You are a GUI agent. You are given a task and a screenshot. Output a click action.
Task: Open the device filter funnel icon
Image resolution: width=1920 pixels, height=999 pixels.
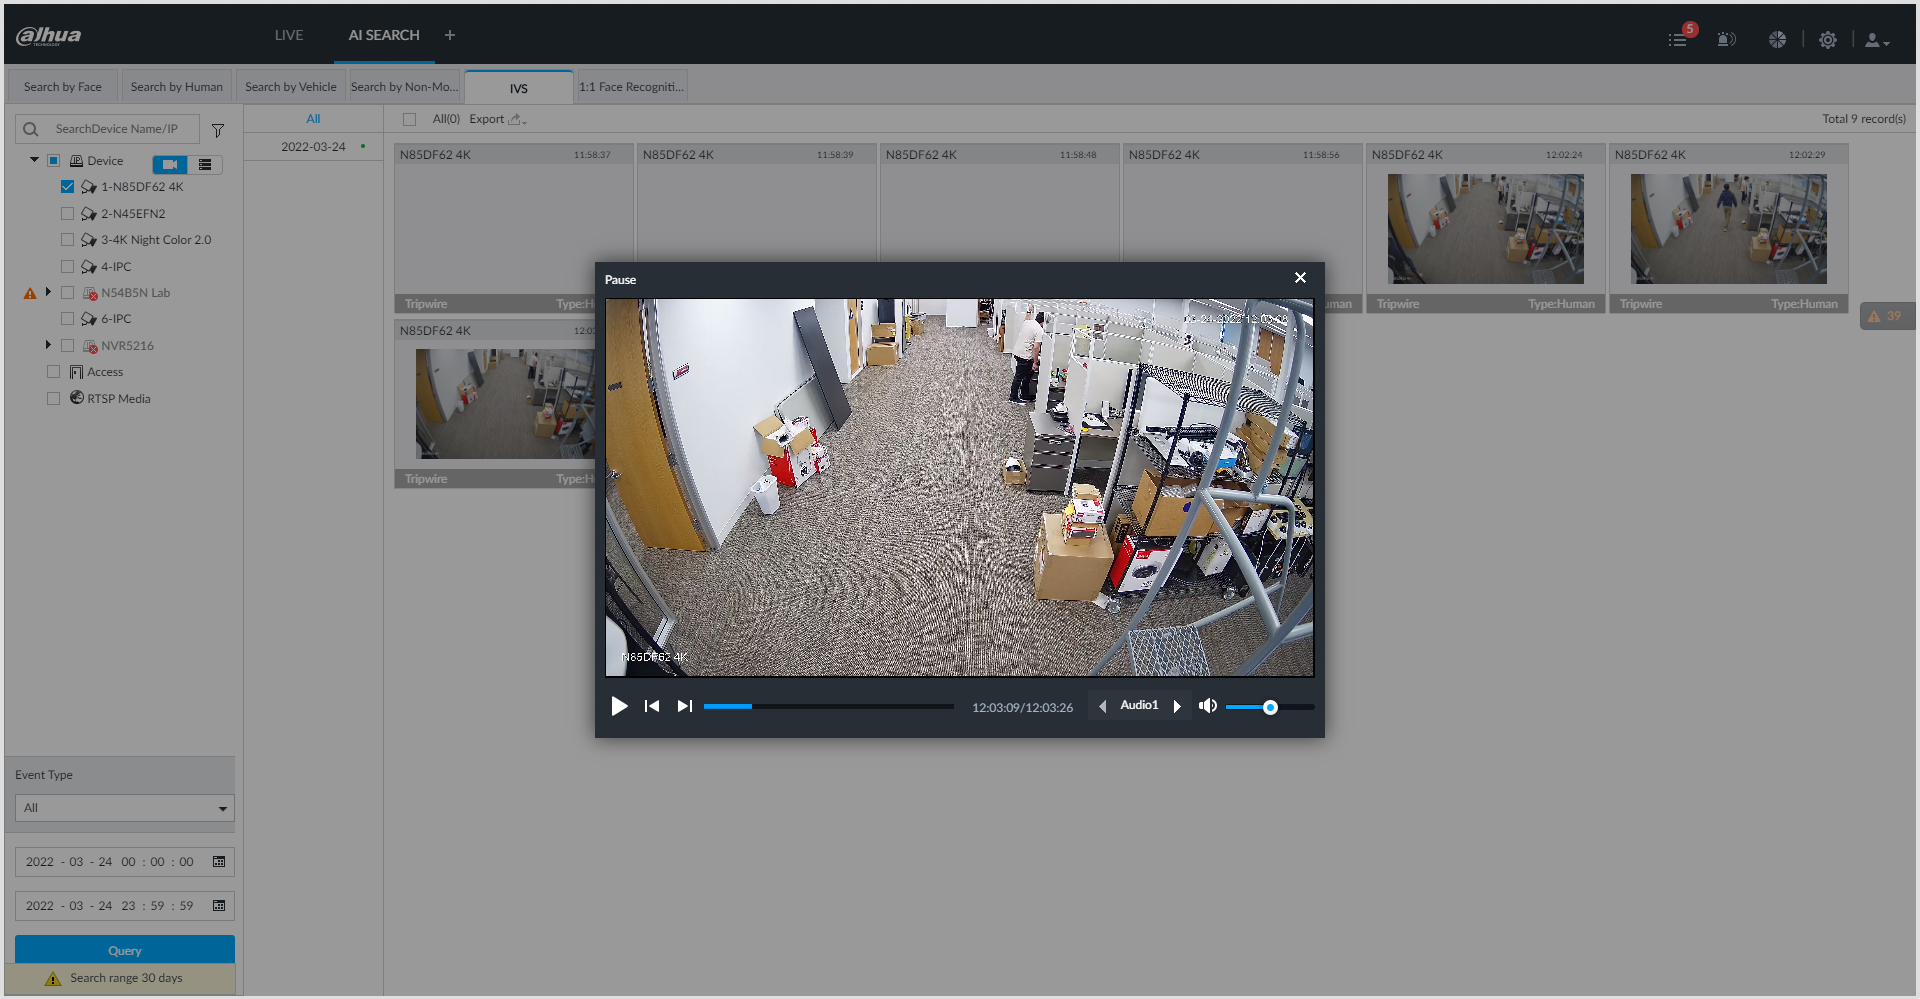pos(218,130)
